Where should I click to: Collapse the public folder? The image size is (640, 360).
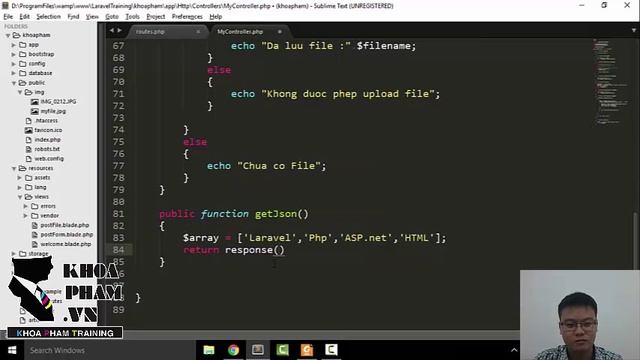point(14,83)
